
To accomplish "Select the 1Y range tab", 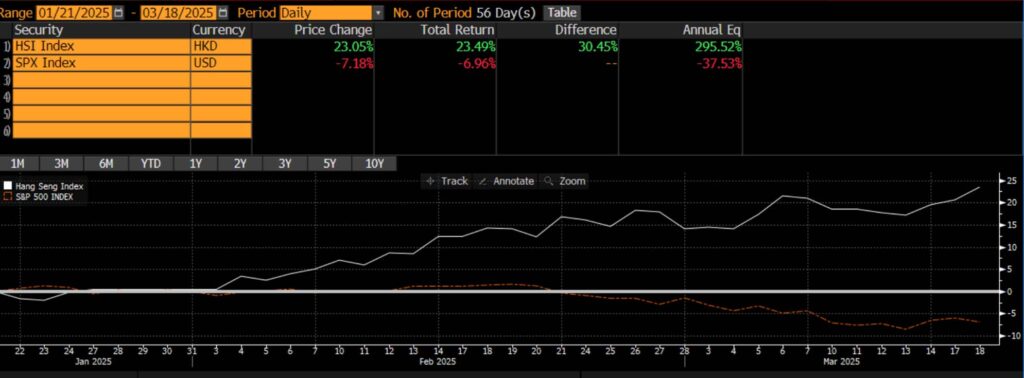I will (x=195, y=164).
